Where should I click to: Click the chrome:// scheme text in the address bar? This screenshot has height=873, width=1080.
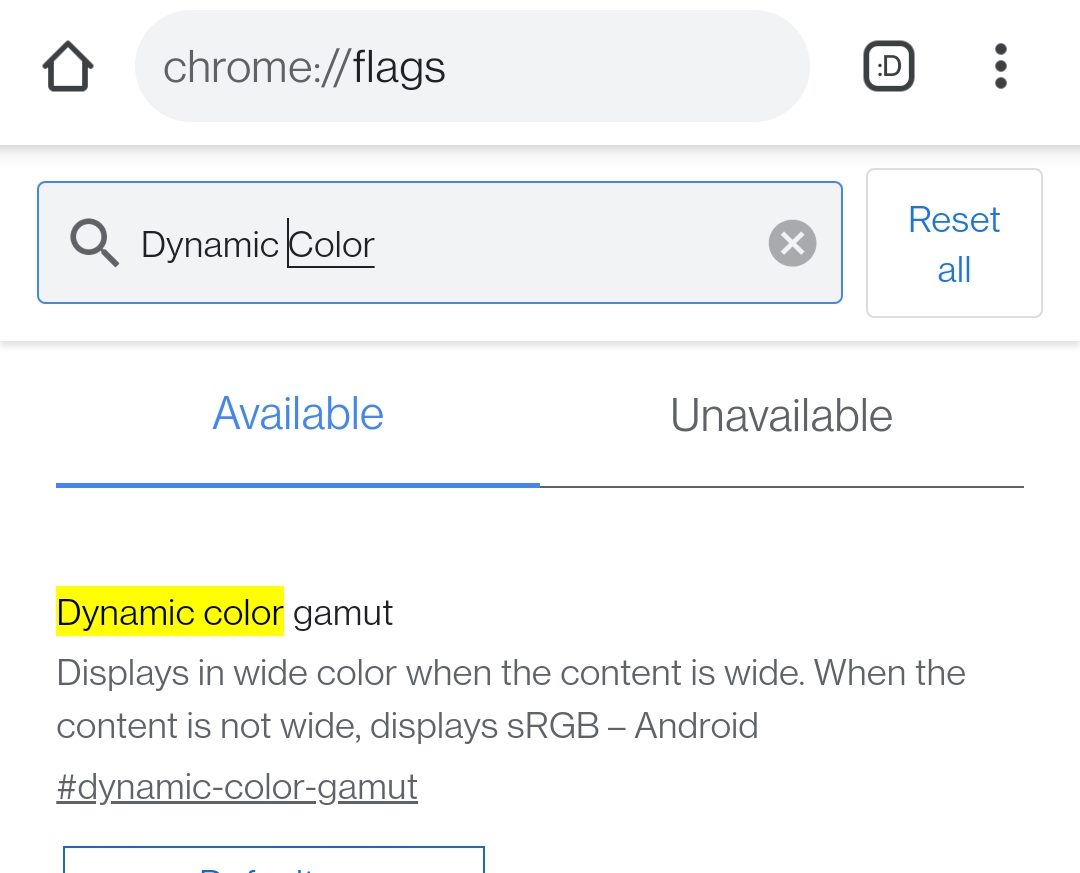pyautogui.click(x=256, y=68)
